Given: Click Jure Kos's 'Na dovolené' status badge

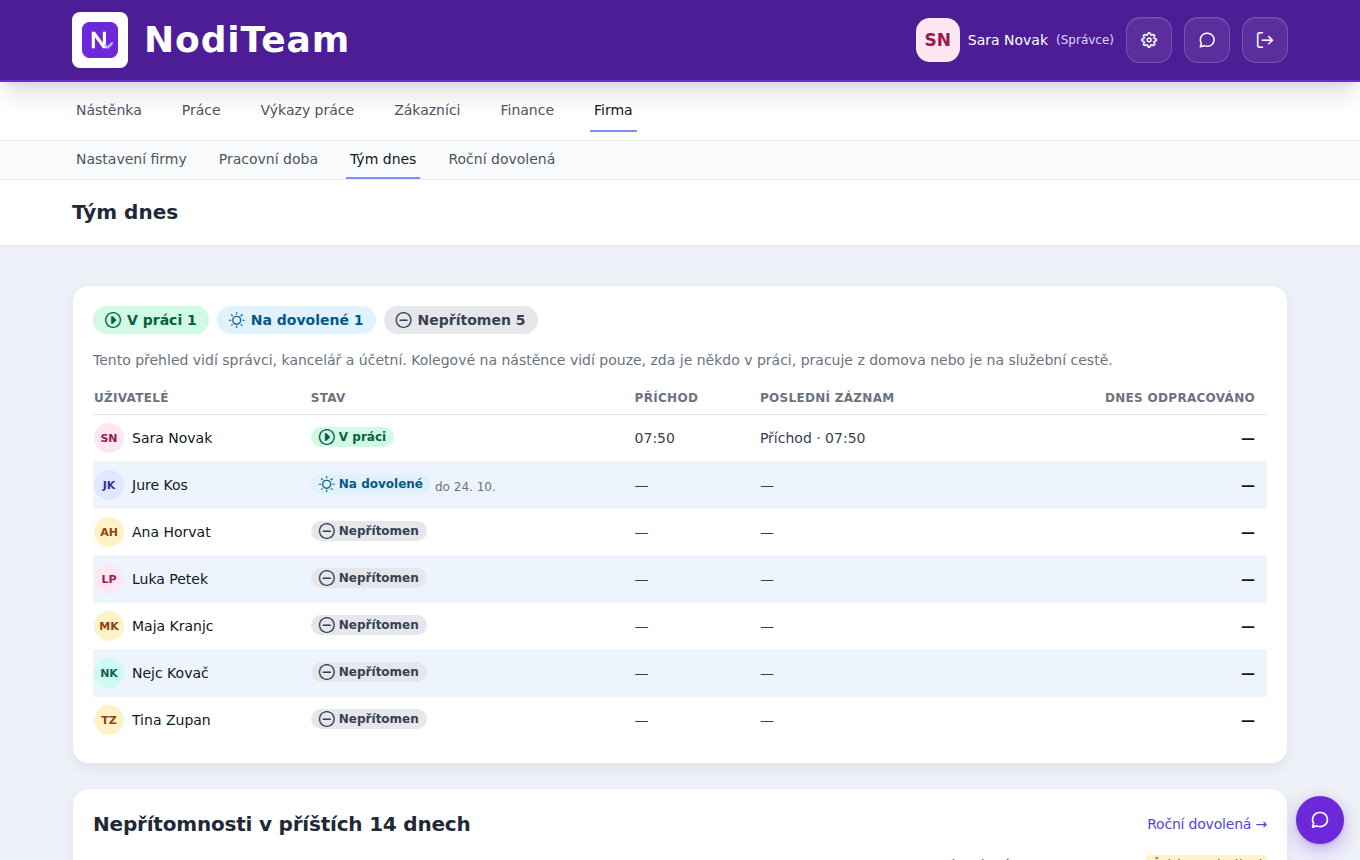Looking at the screenshot, I should pos(370,484).
